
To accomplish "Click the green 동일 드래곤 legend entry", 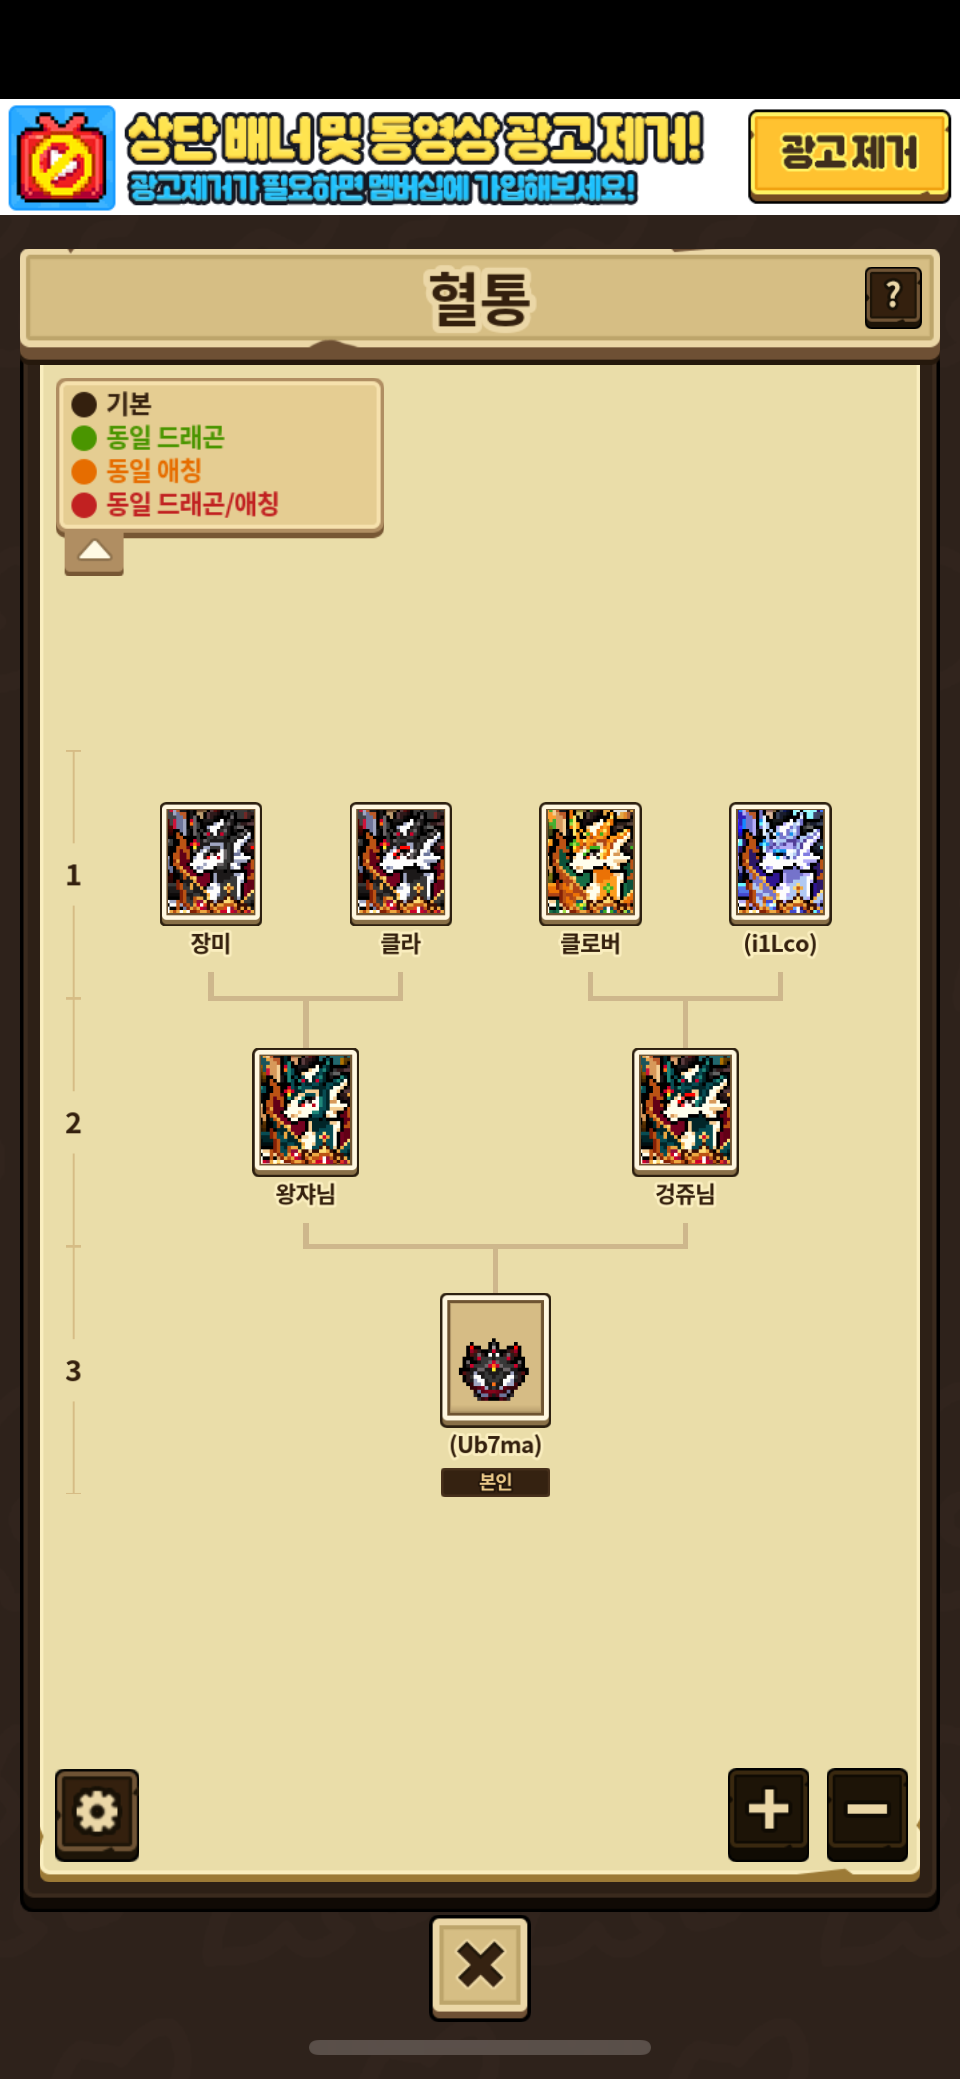I will 148,438.
